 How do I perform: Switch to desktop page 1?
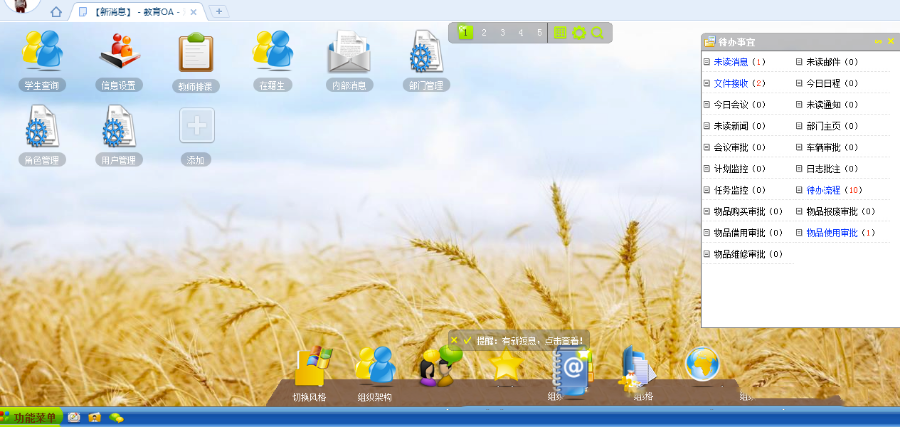(465, 33)
